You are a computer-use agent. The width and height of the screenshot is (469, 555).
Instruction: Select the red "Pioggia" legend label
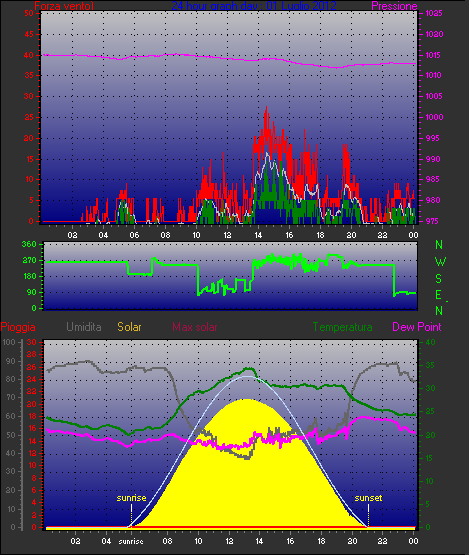coord(18,327)
